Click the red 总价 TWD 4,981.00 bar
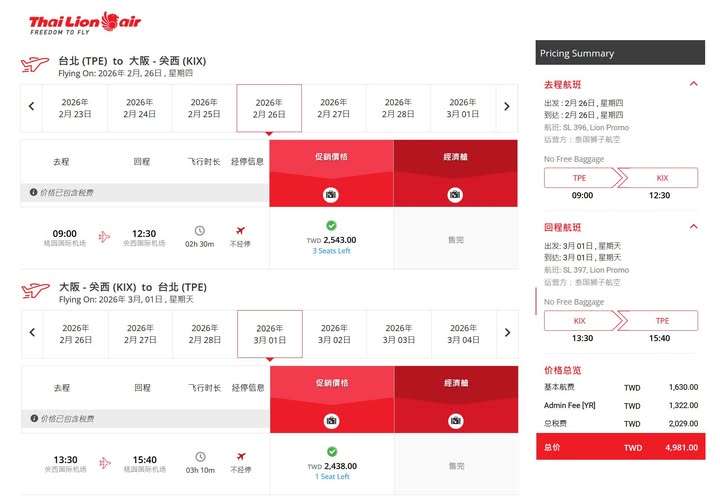Viewport: 720px width, 504px height. [620, 447]
